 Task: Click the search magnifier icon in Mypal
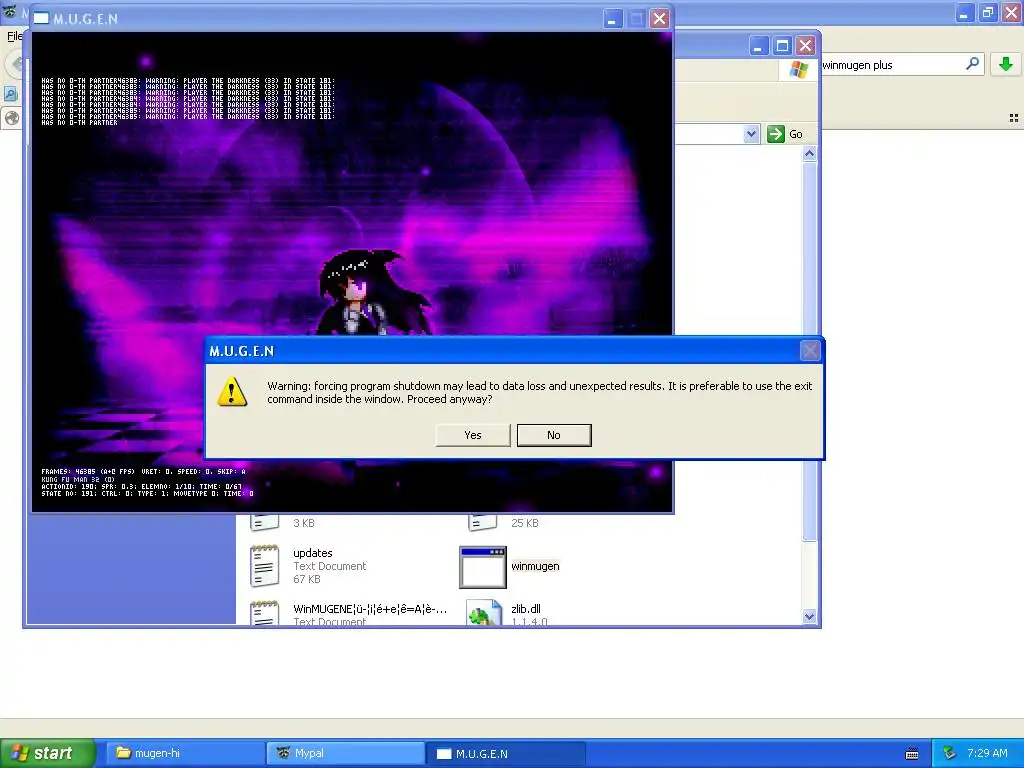(972, 63)
